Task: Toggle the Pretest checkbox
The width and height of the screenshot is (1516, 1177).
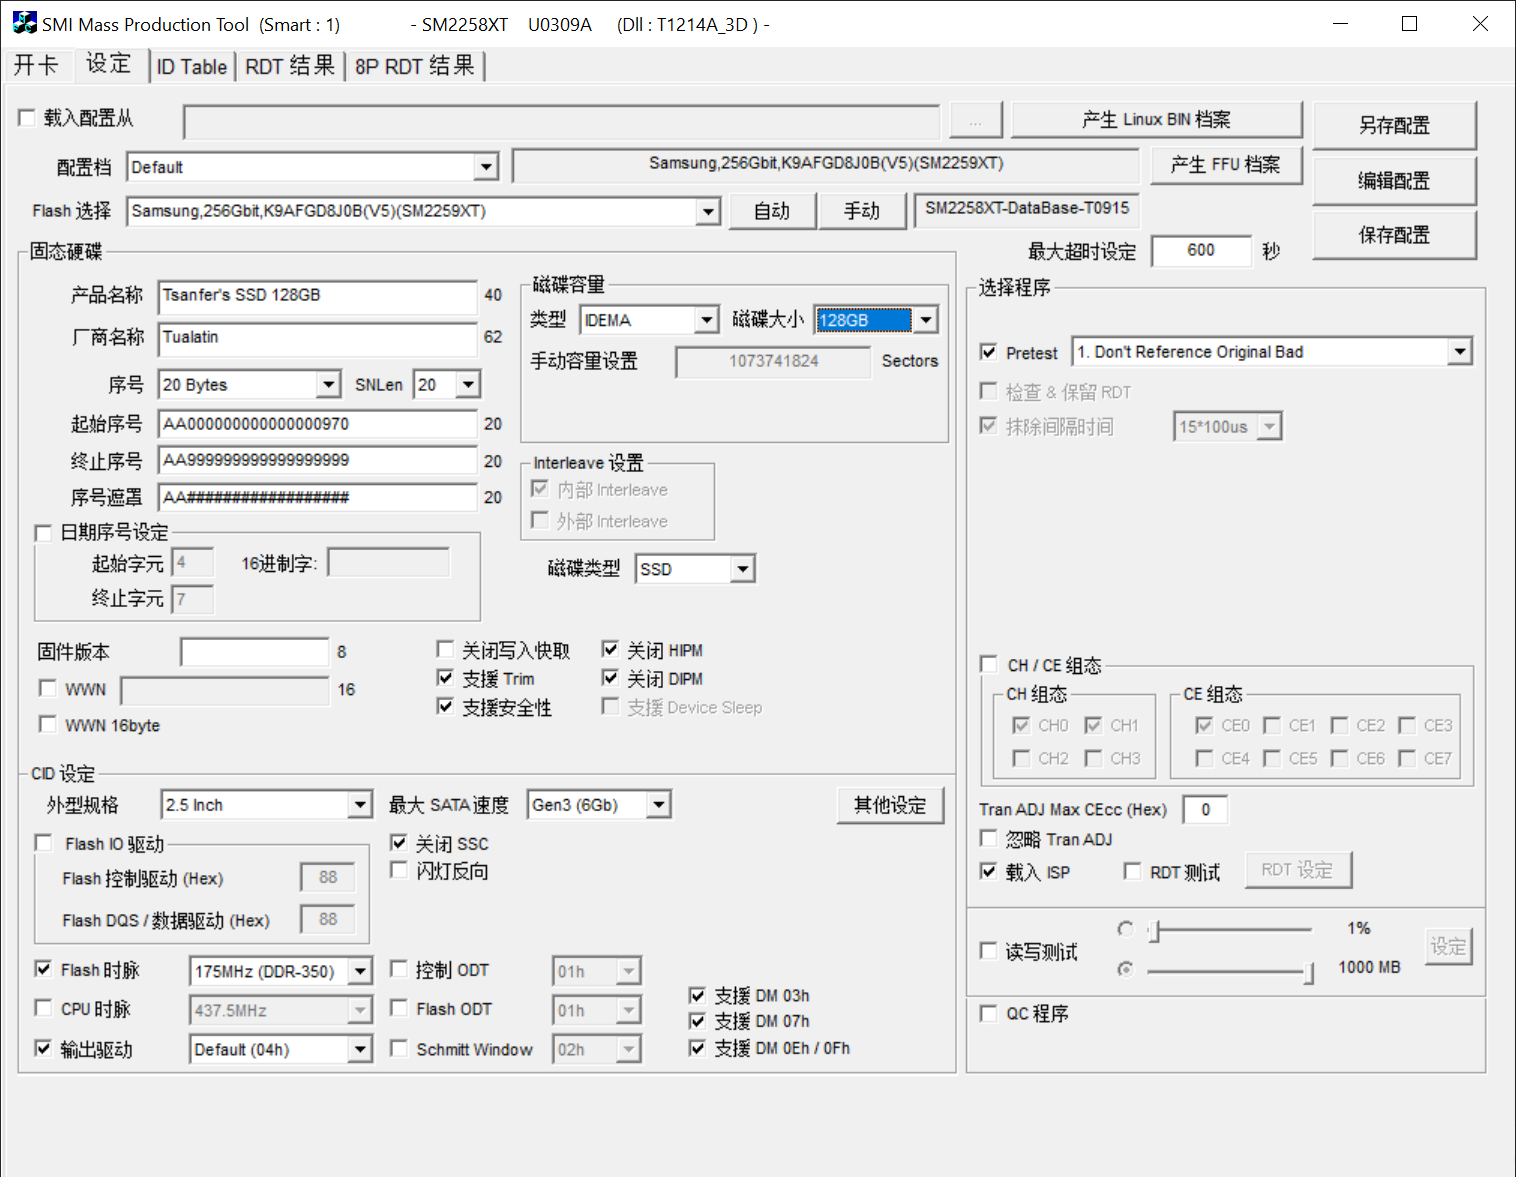Action: [x=989, y=352]
